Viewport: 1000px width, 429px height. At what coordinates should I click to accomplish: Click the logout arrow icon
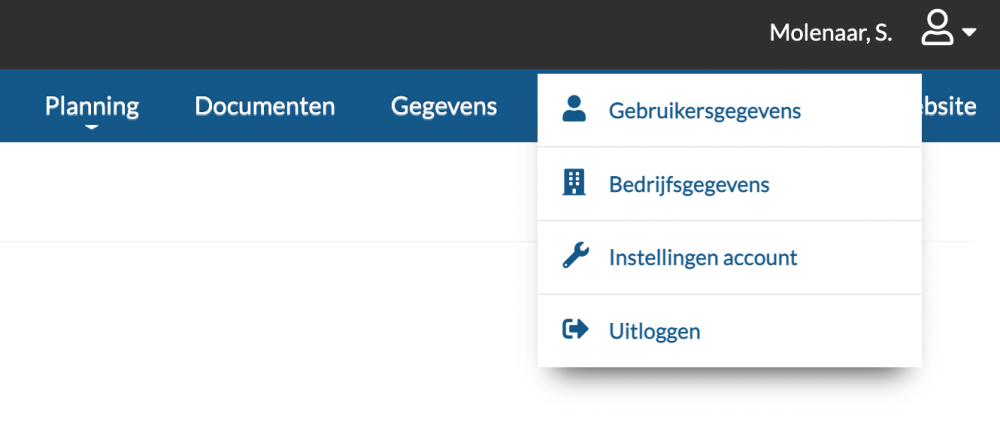pyautogui.click(x=575, y=329)
